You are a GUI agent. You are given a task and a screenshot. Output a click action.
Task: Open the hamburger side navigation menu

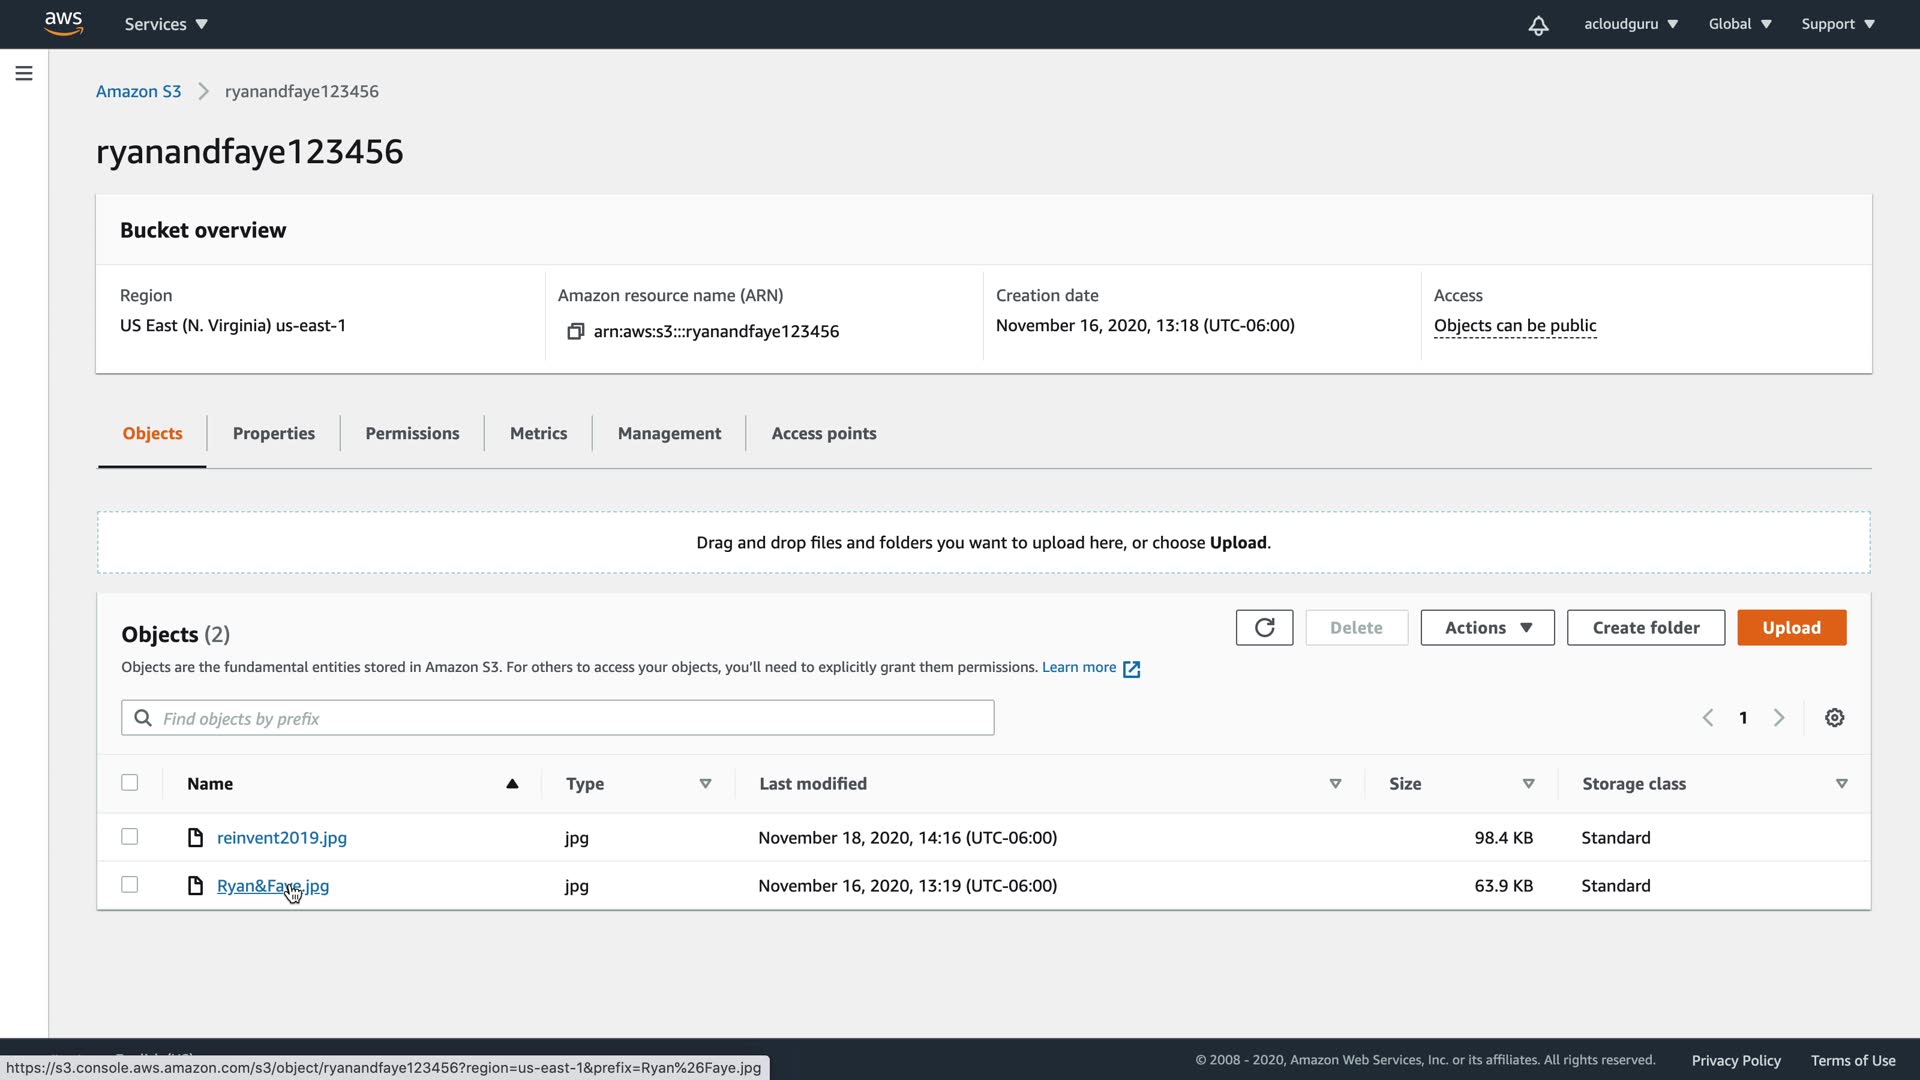tap(24, 73)
